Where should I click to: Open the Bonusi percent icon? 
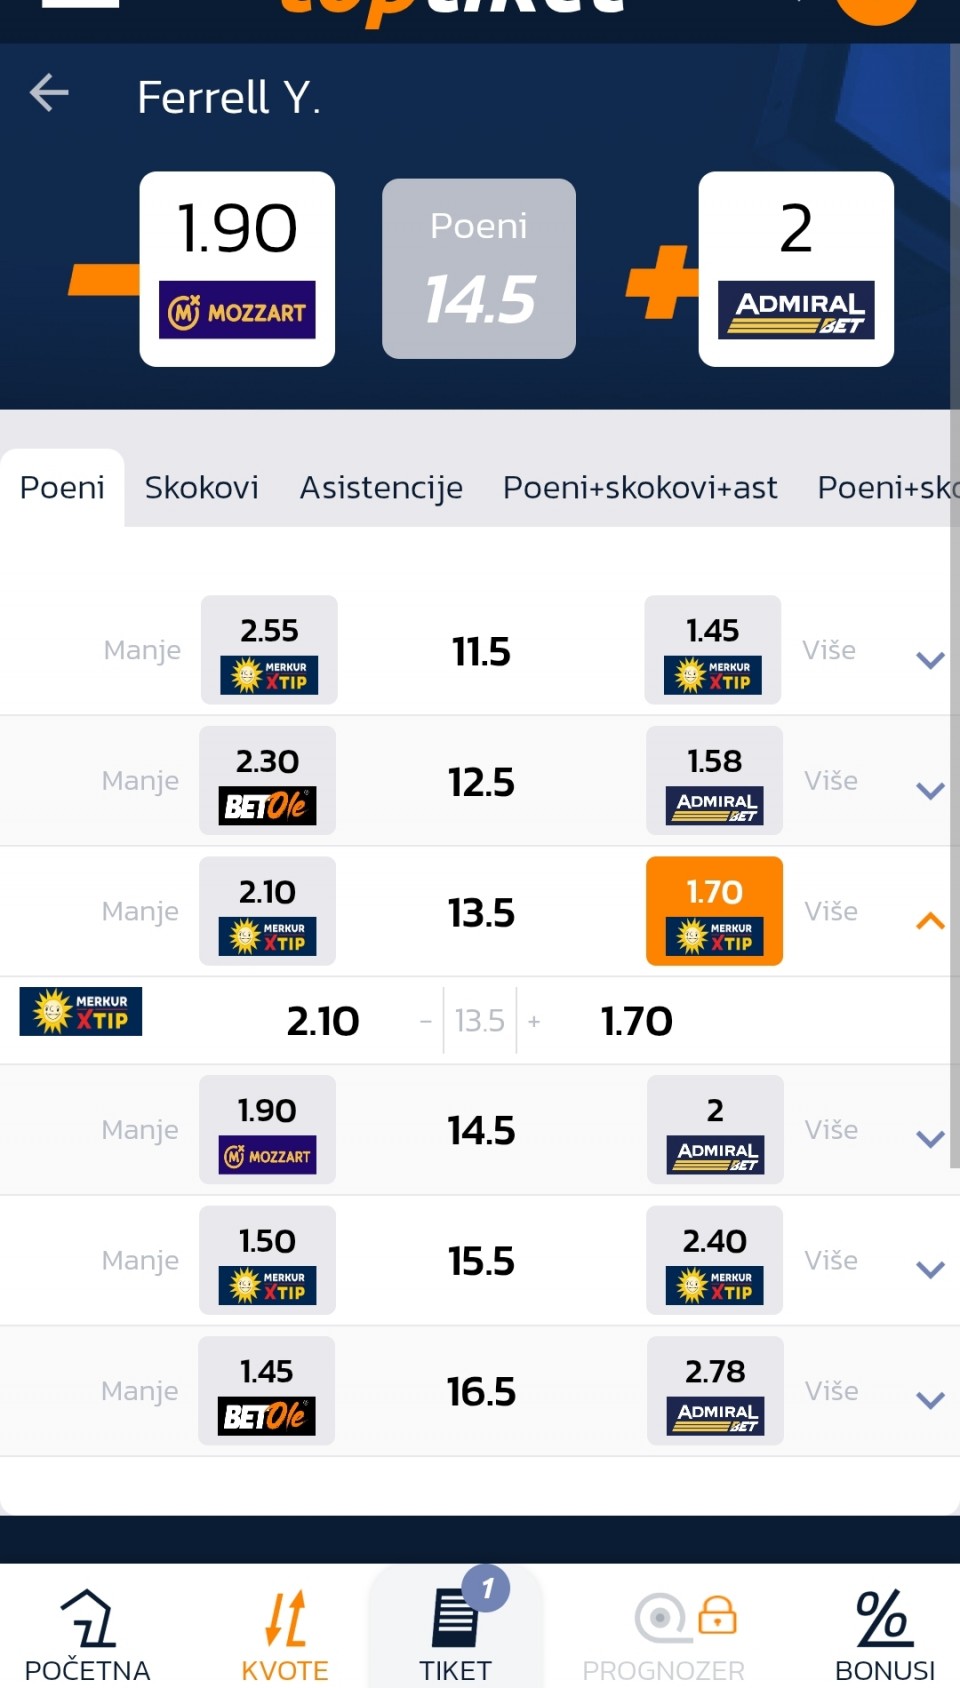click(884, 1617)
